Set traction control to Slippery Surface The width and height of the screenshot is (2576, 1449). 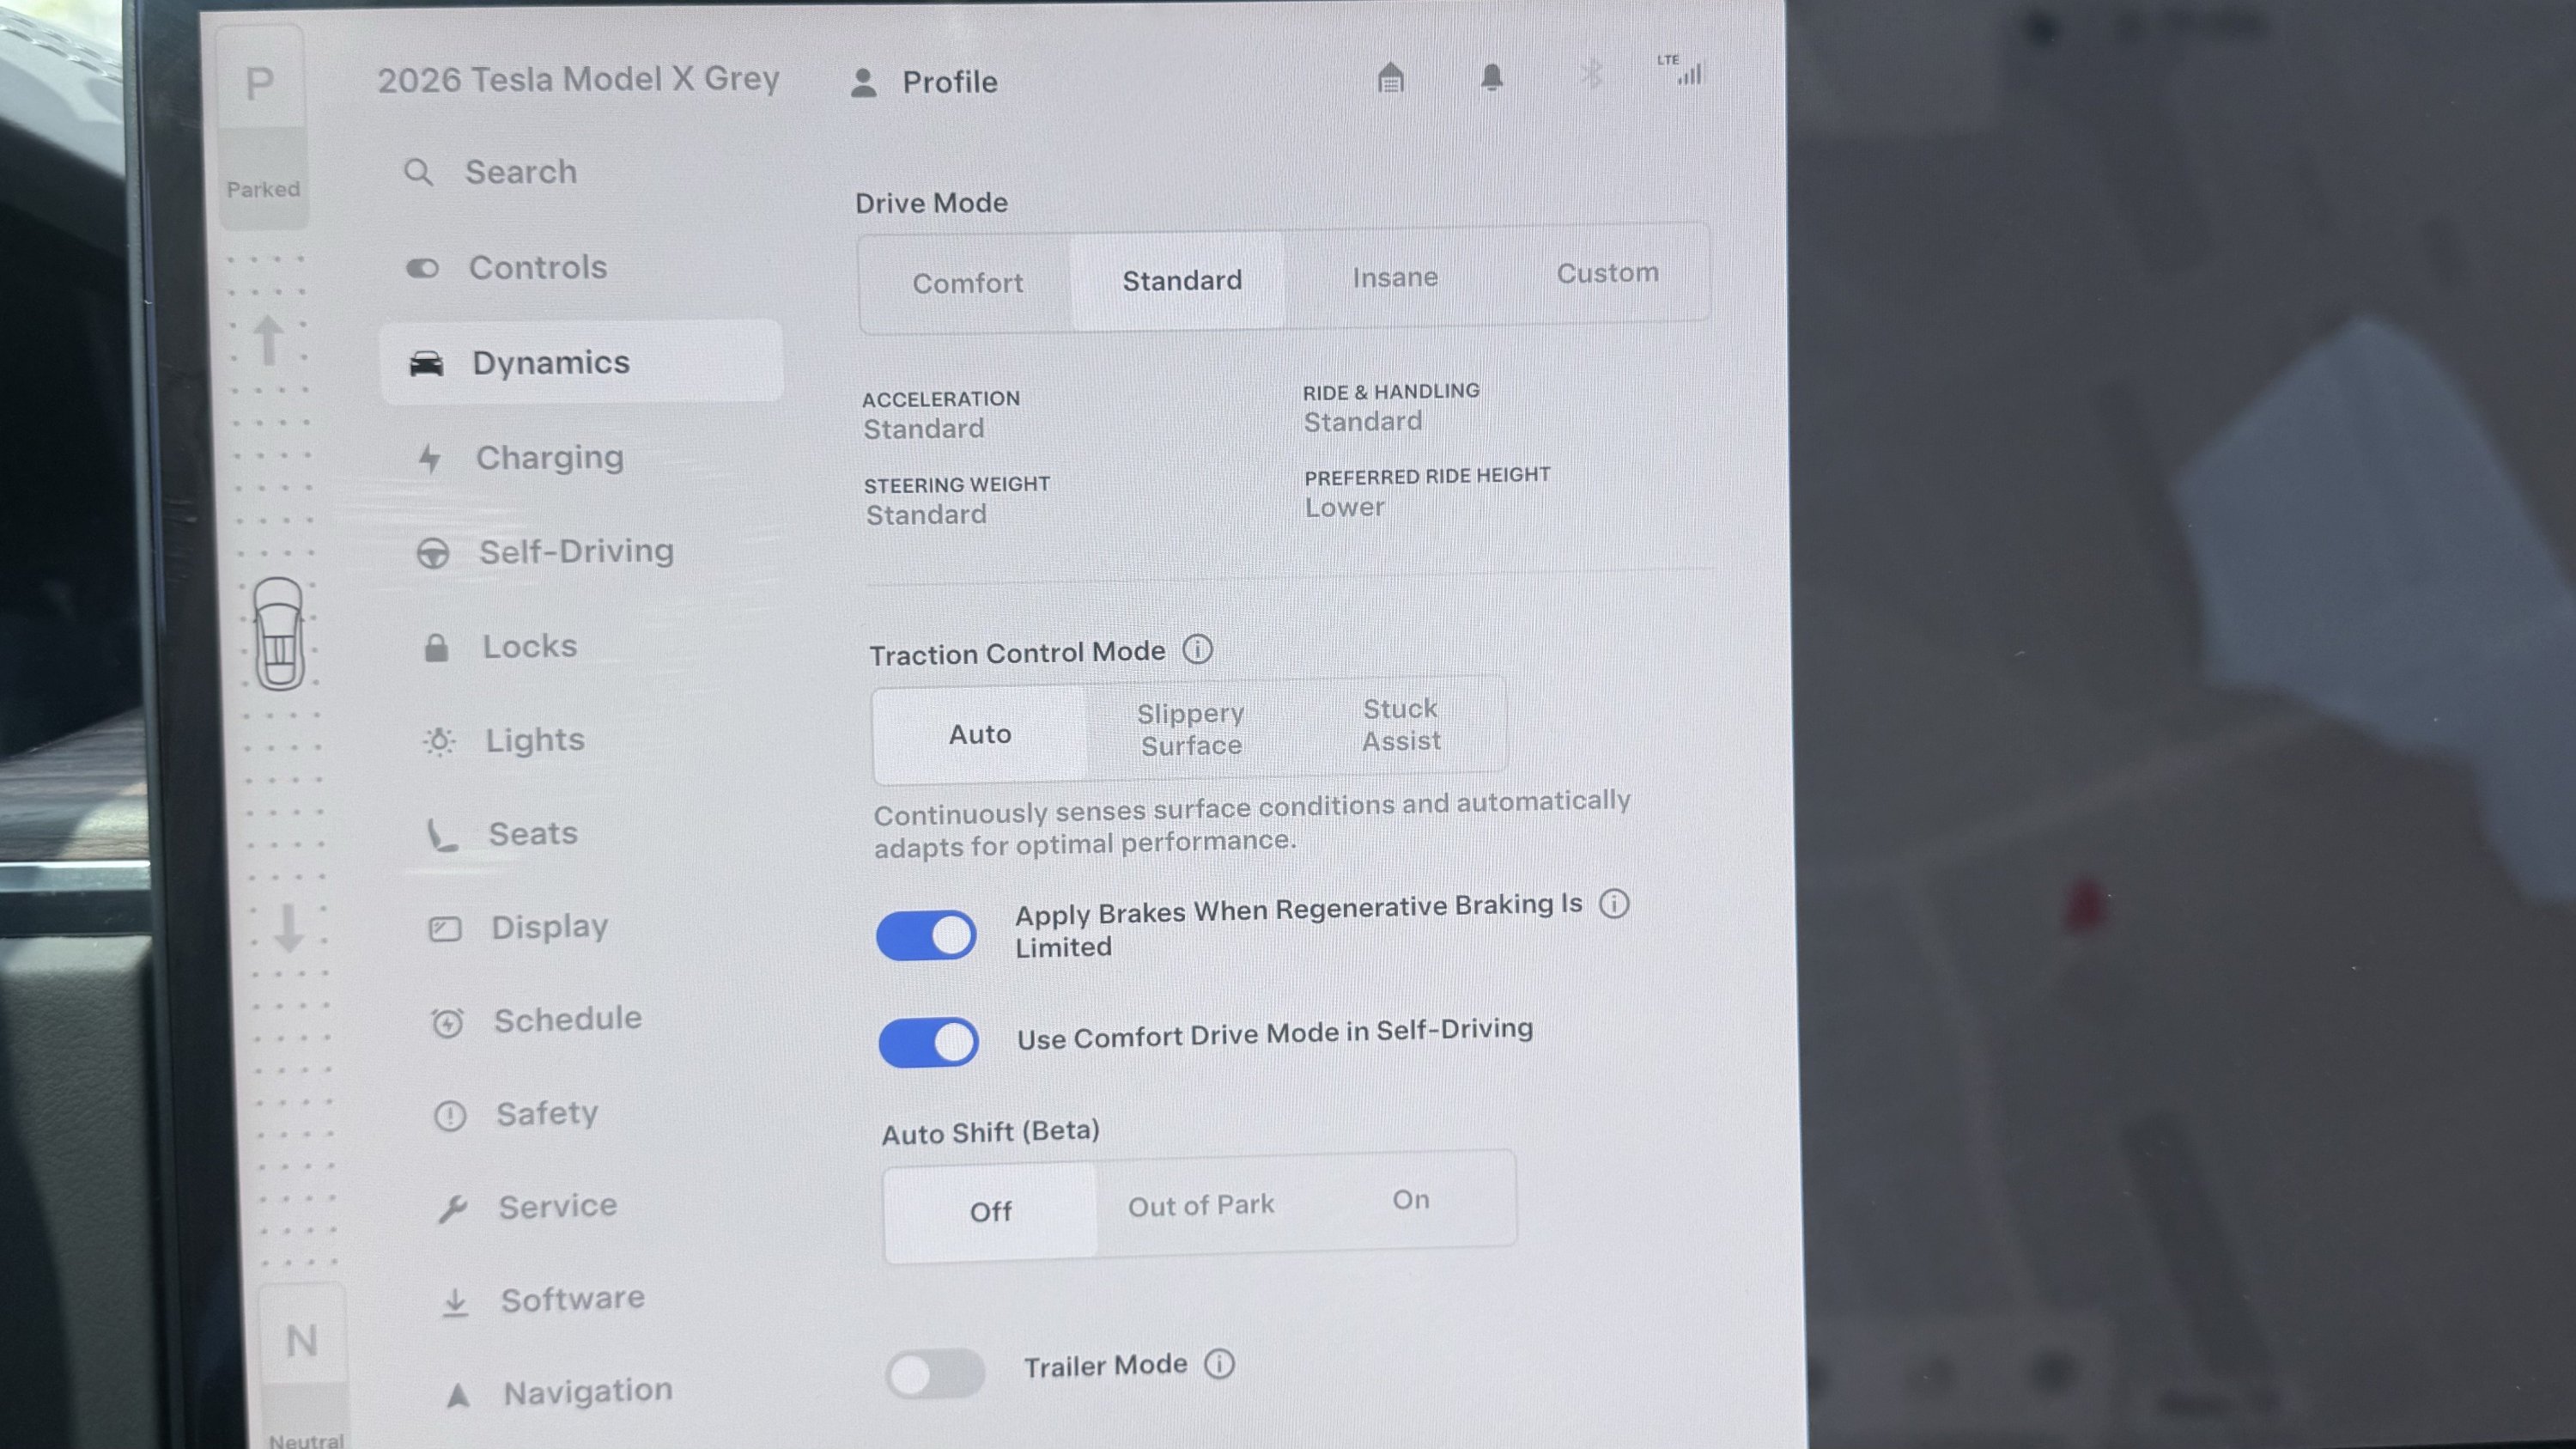coord(1191,729)
